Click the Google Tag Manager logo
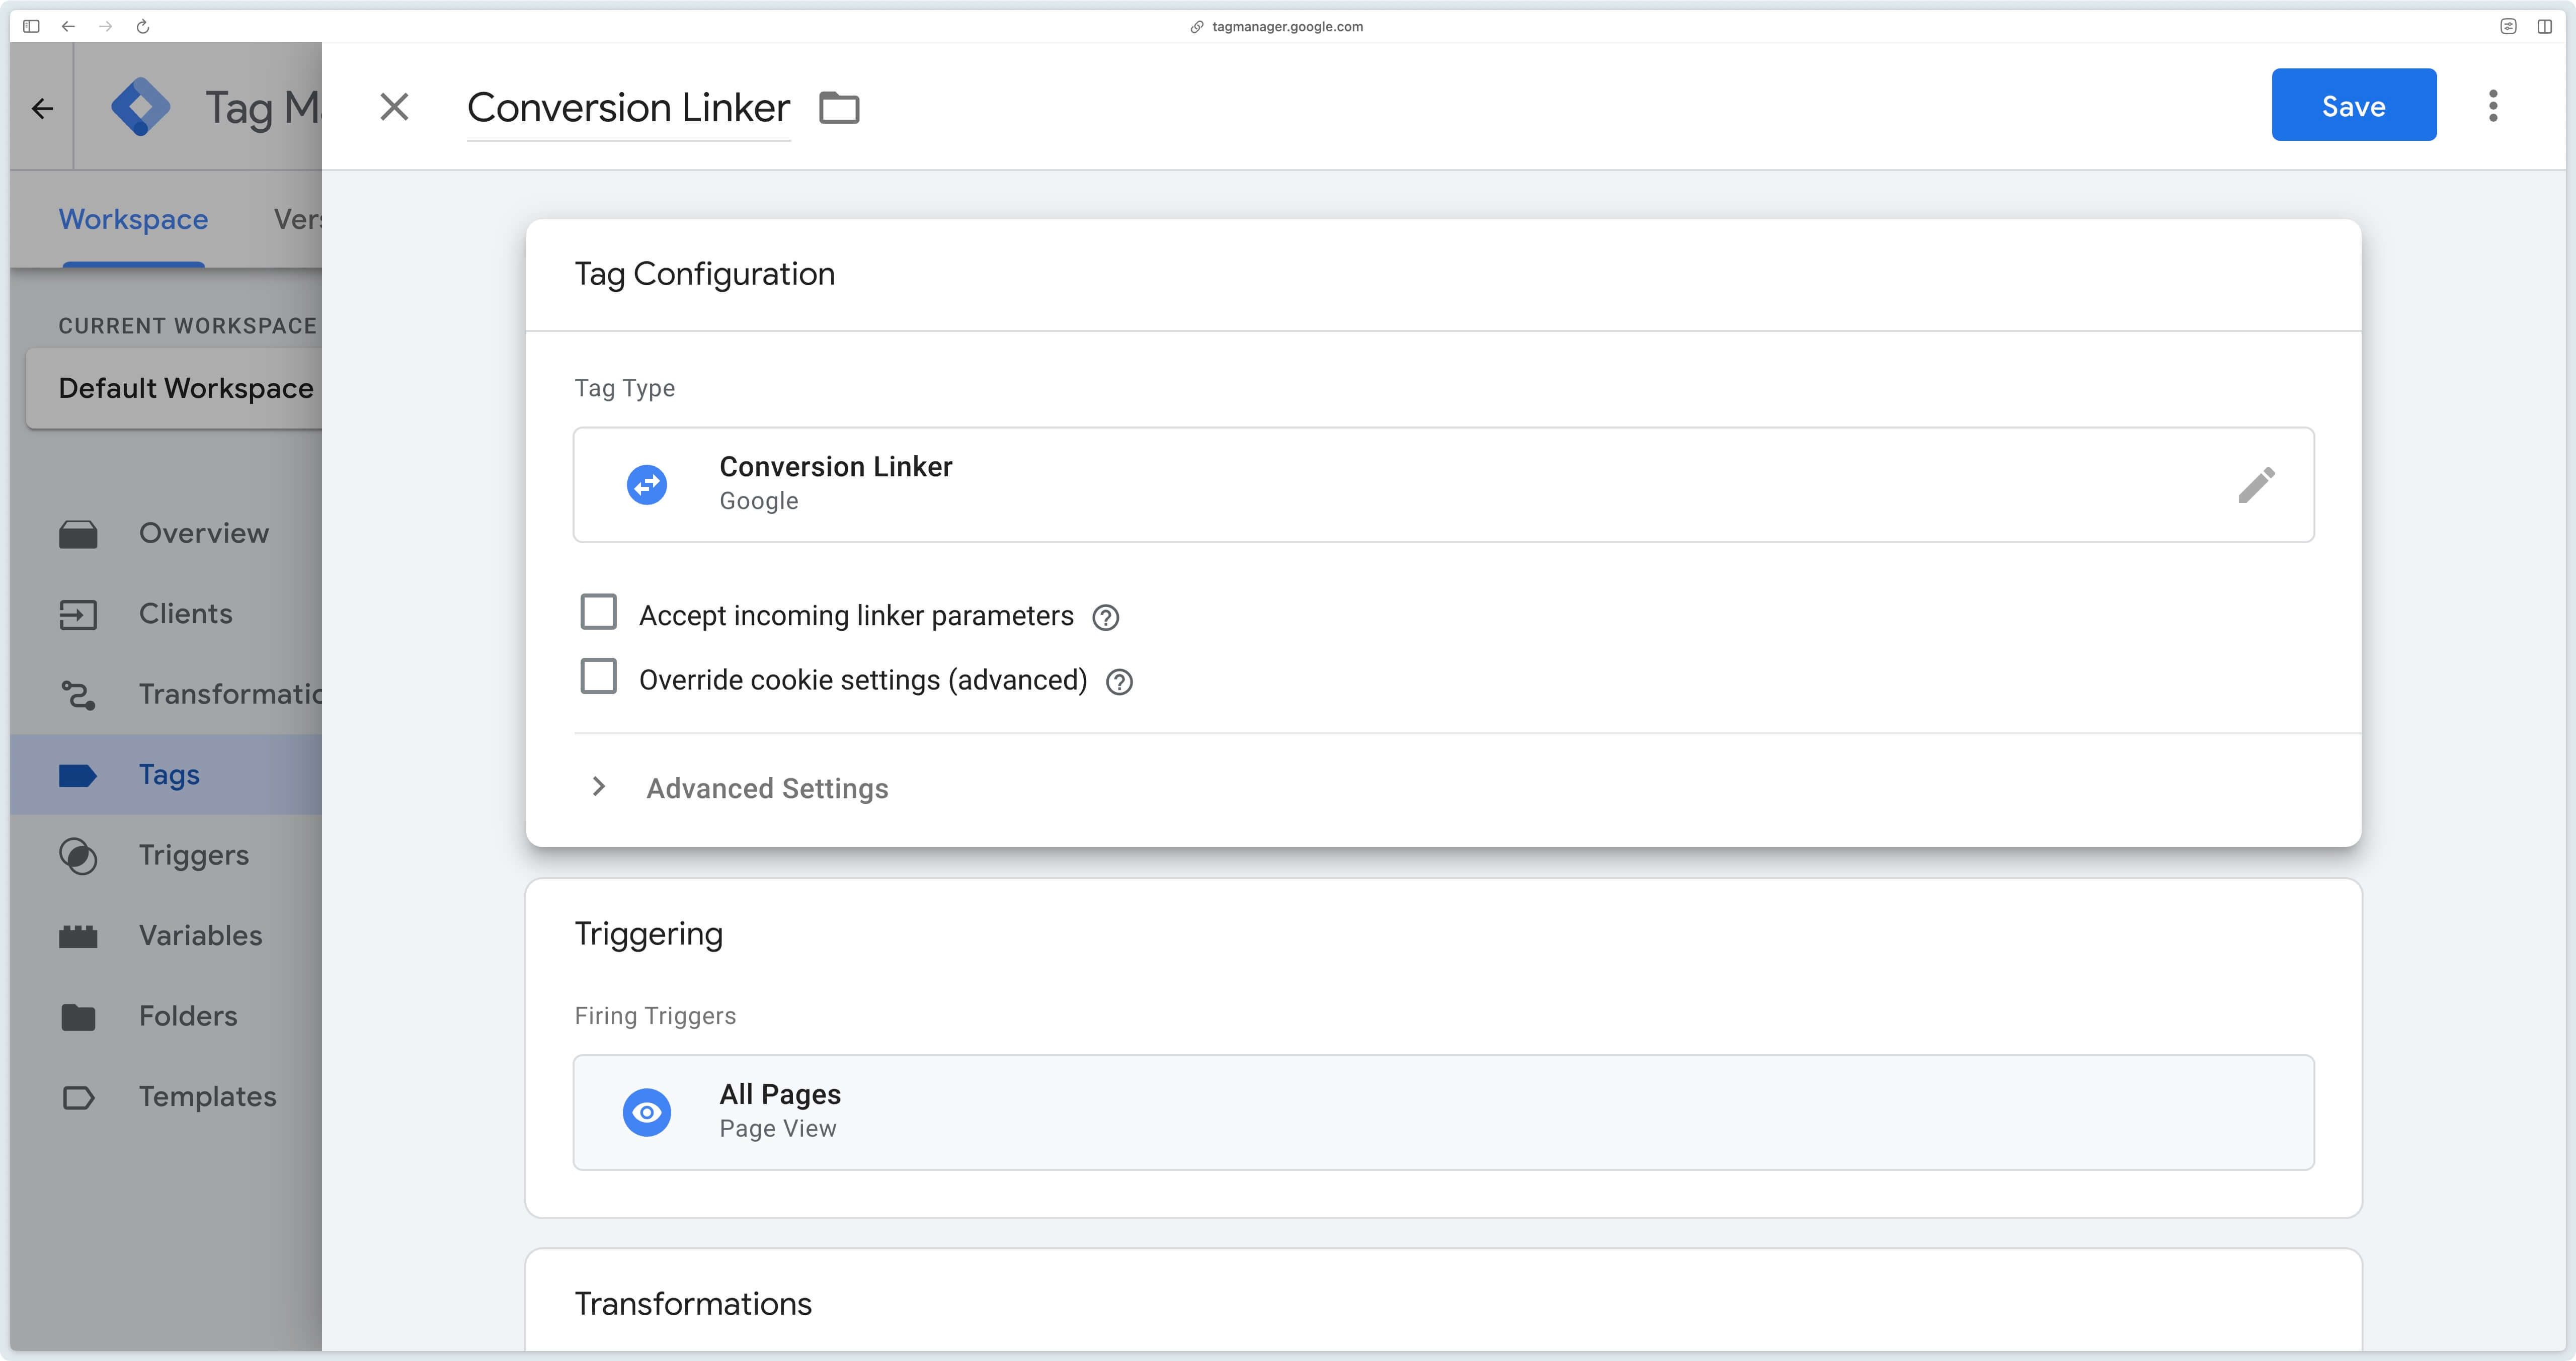The width and height of the screenshot is (2576, 1361). coord(140,107)
